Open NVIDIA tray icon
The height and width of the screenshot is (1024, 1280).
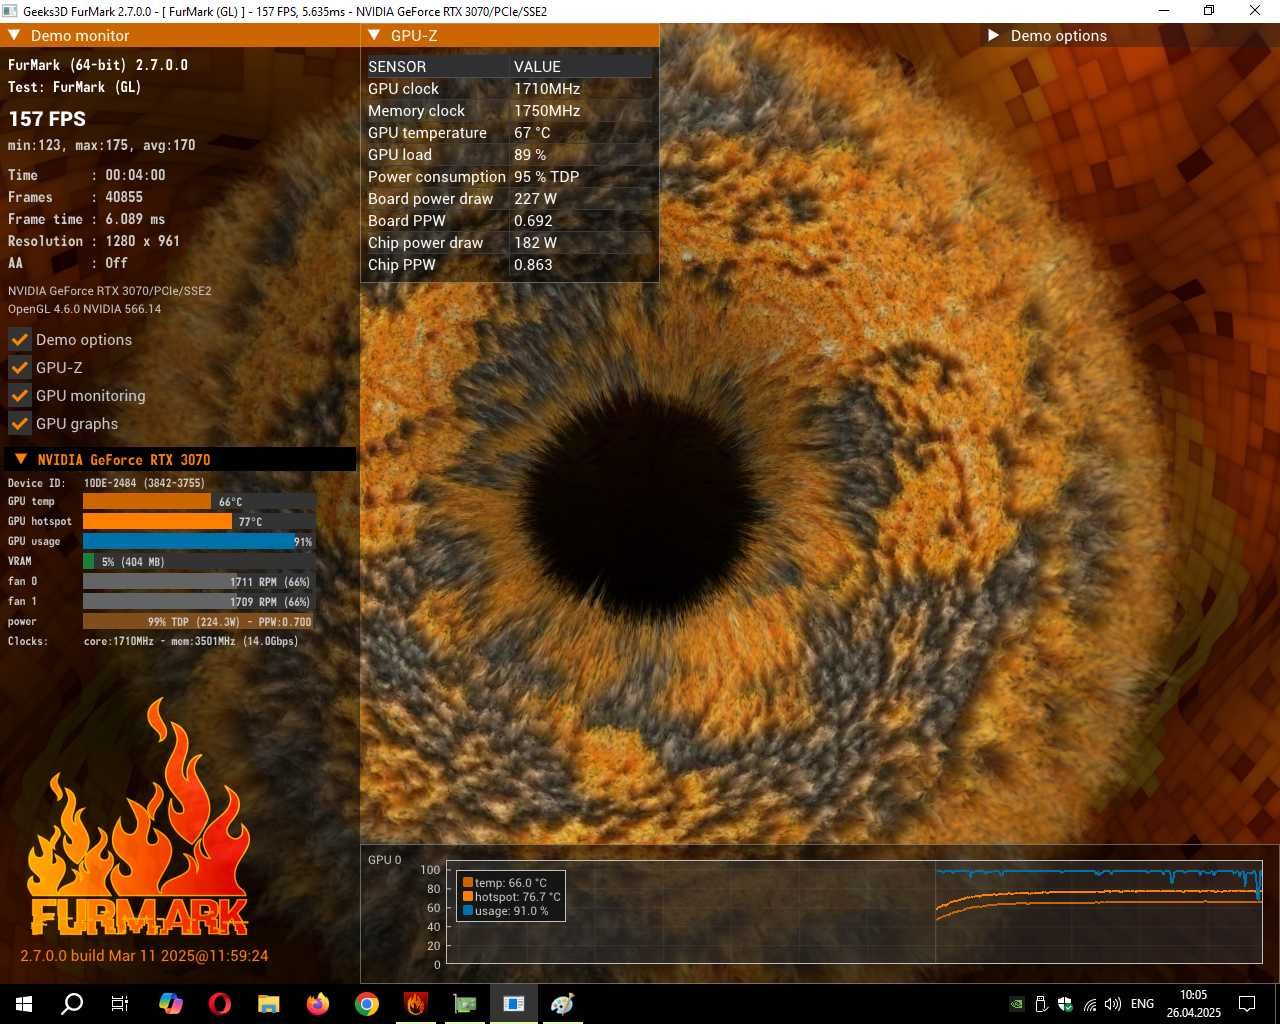[x=1016, y=1004]
